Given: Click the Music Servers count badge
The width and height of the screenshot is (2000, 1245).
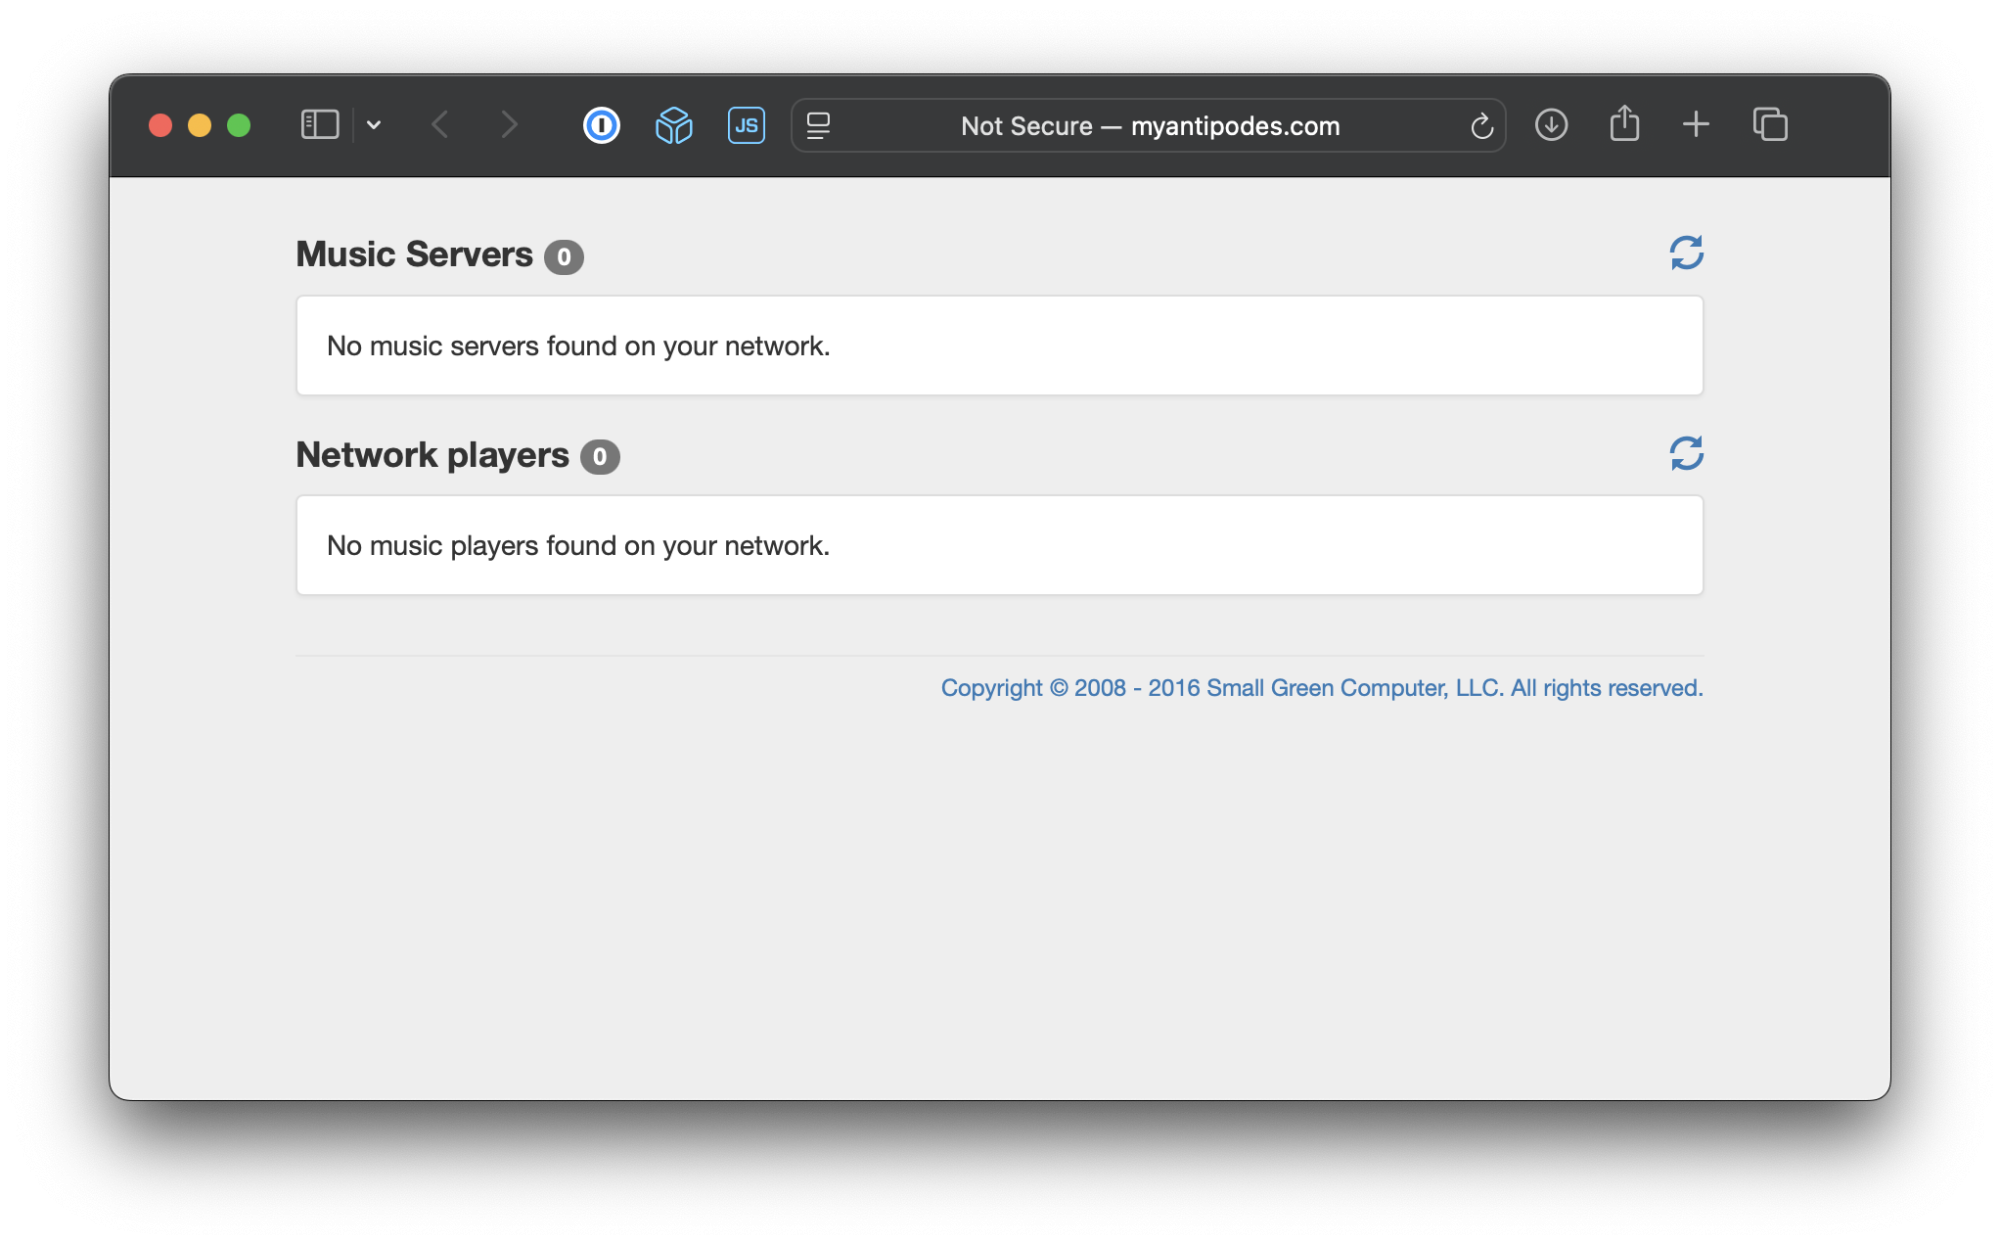Looking at the screenshot, I should (x=564, y=257).
